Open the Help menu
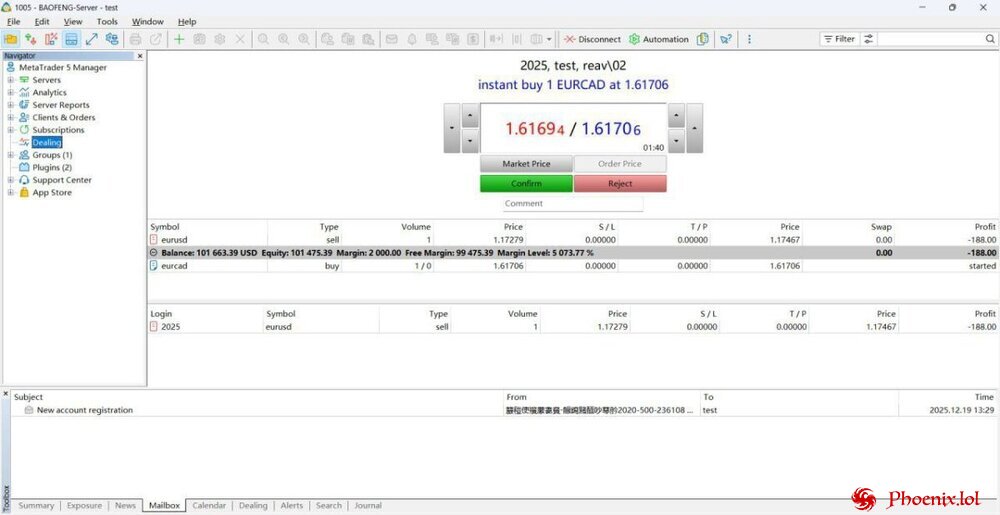Screen dimensions: 1000x515 click(x=187, y=22)
